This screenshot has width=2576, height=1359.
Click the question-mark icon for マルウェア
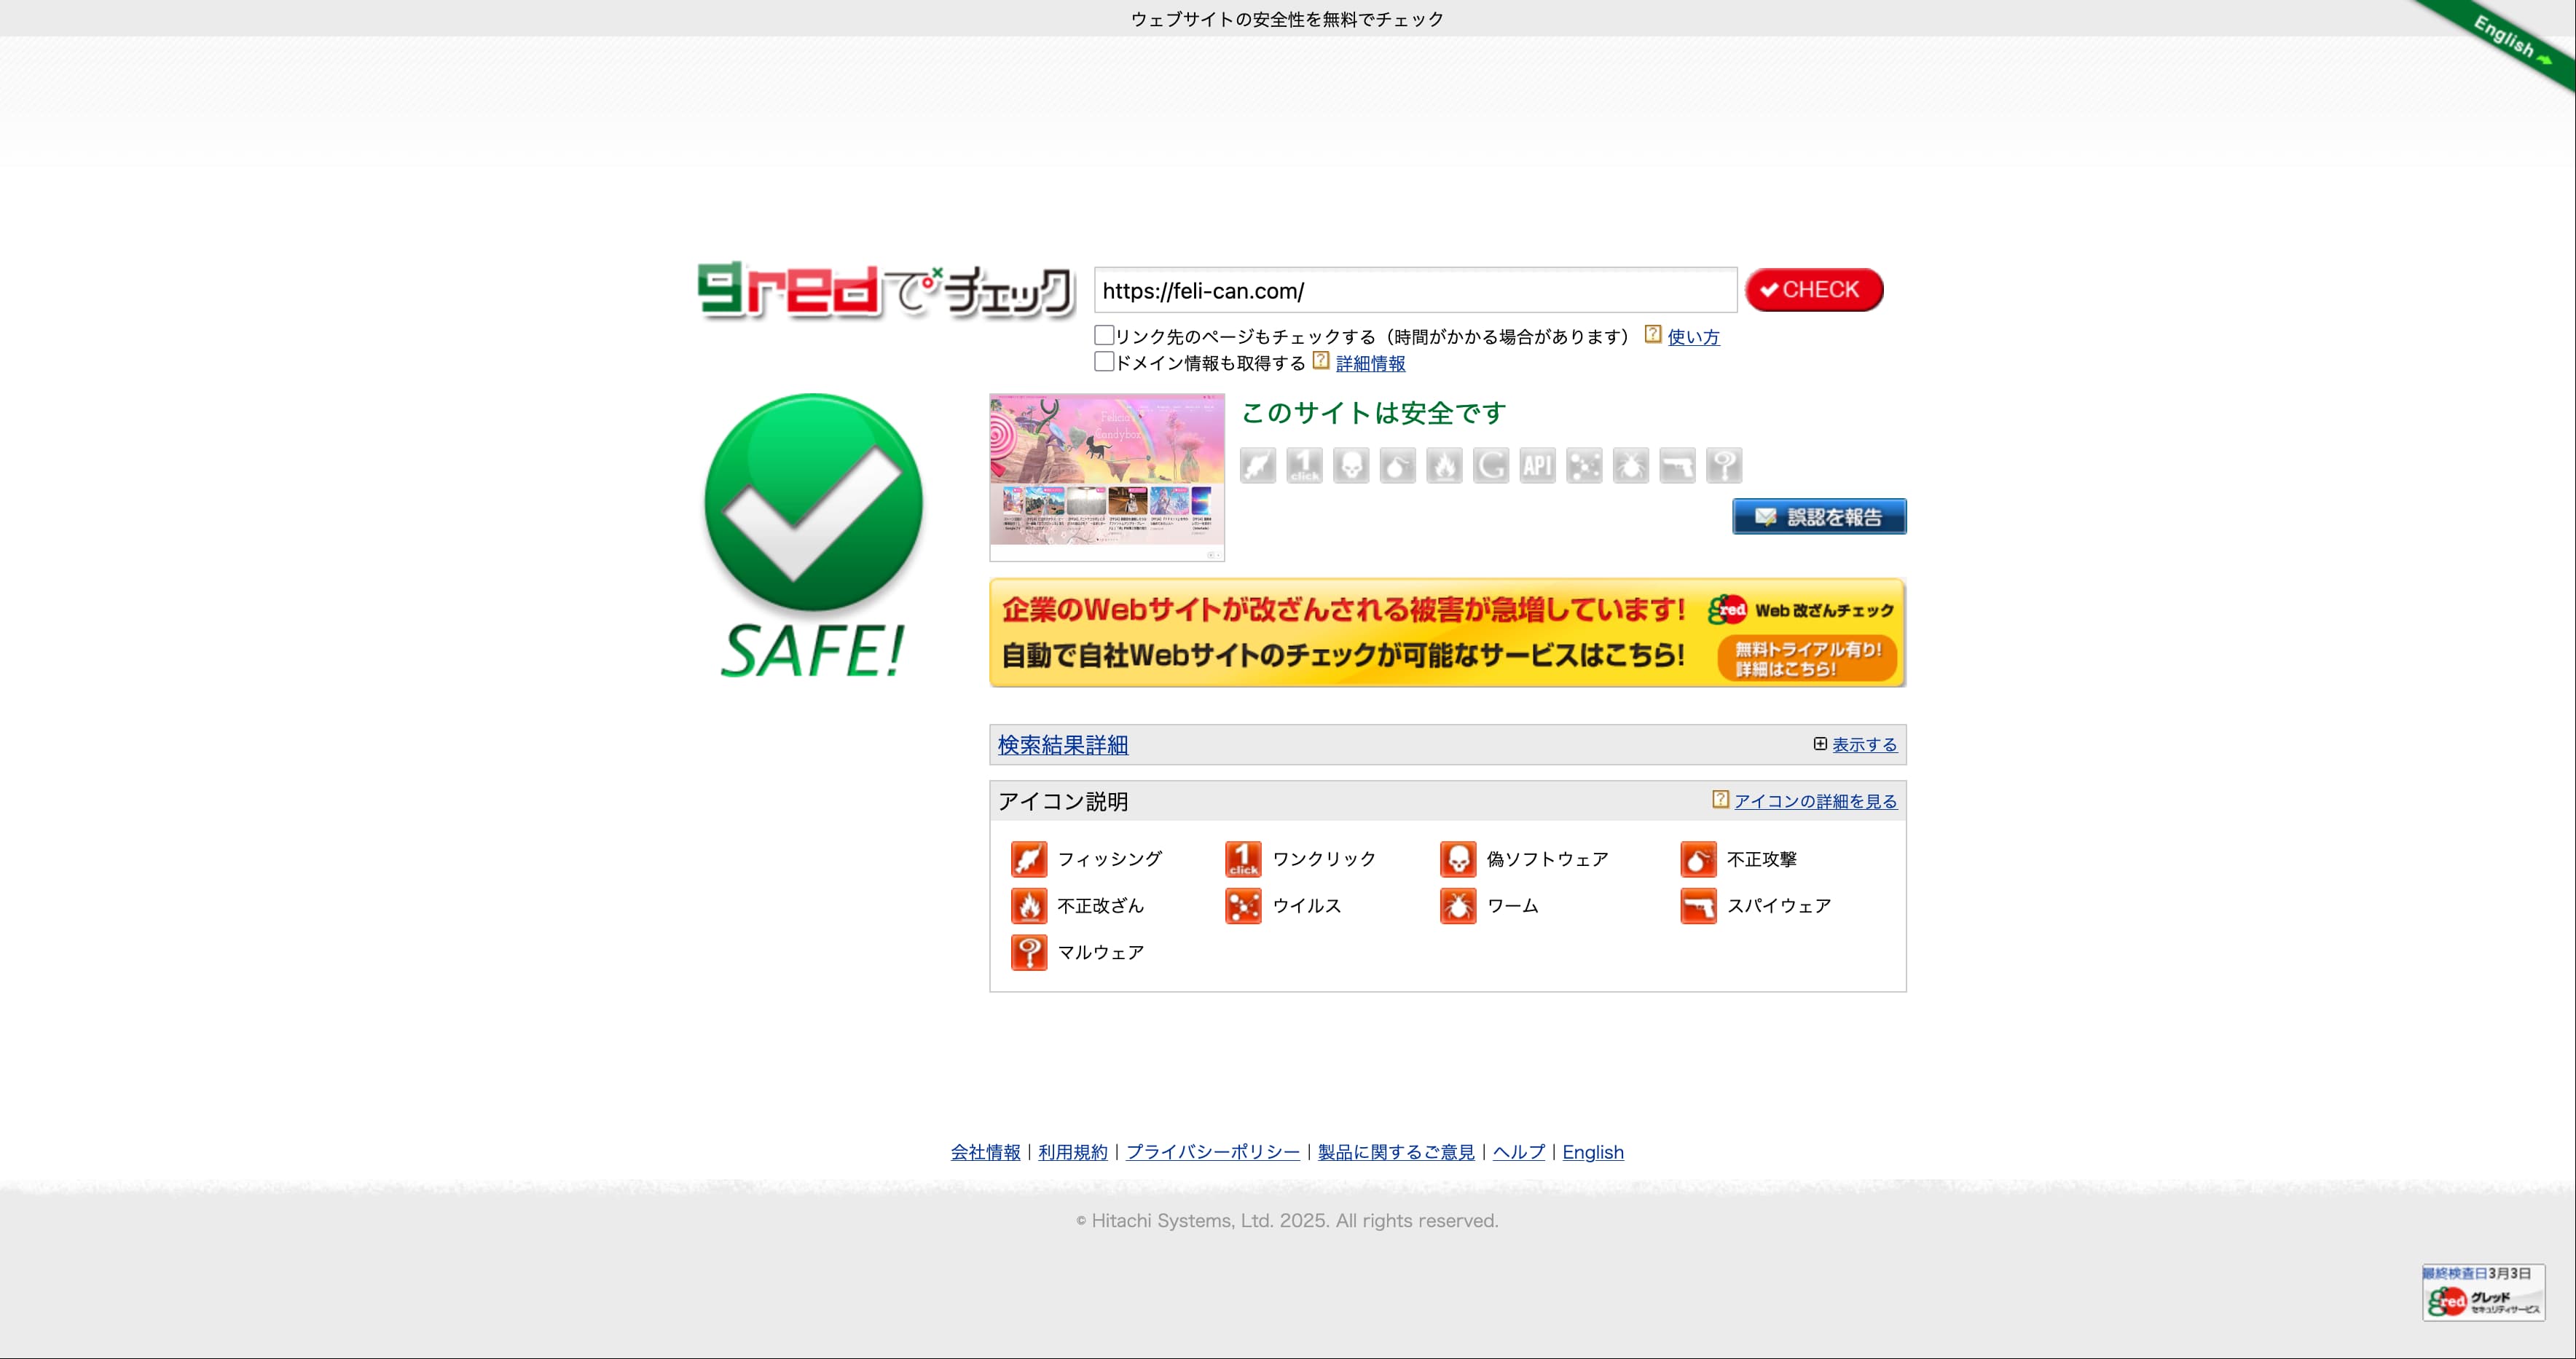1028,952
